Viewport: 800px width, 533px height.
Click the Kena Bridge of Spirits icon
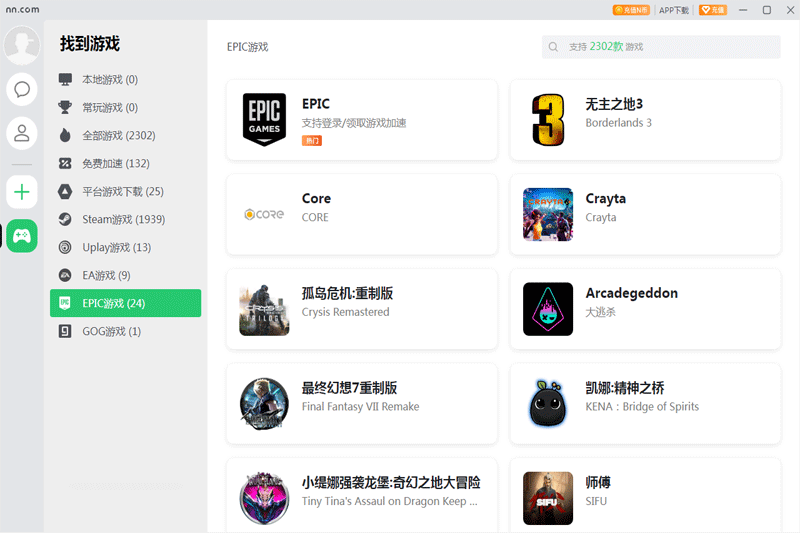tap(548, 403)
